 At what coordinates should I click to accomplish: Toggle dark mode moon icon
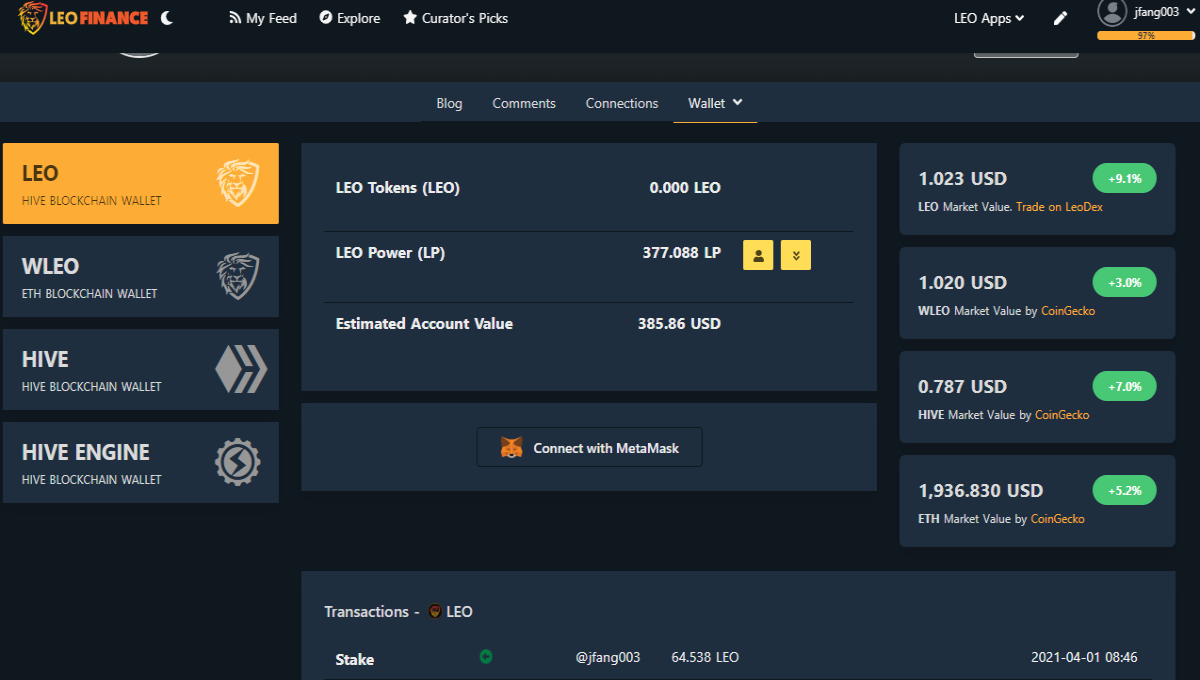click(x=167, y=18)
